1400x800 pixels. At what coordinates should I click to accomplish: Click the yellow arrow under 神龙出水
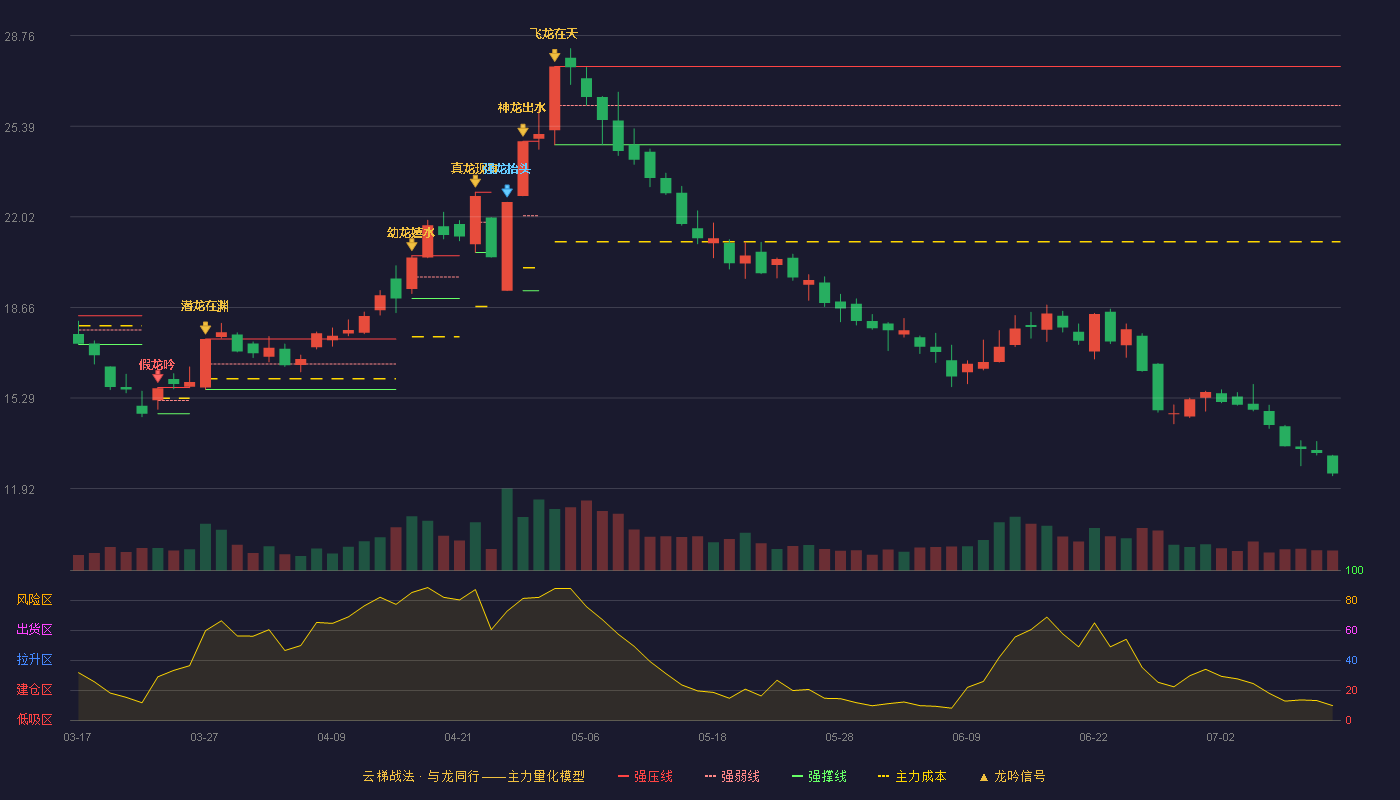pos(522,130)
